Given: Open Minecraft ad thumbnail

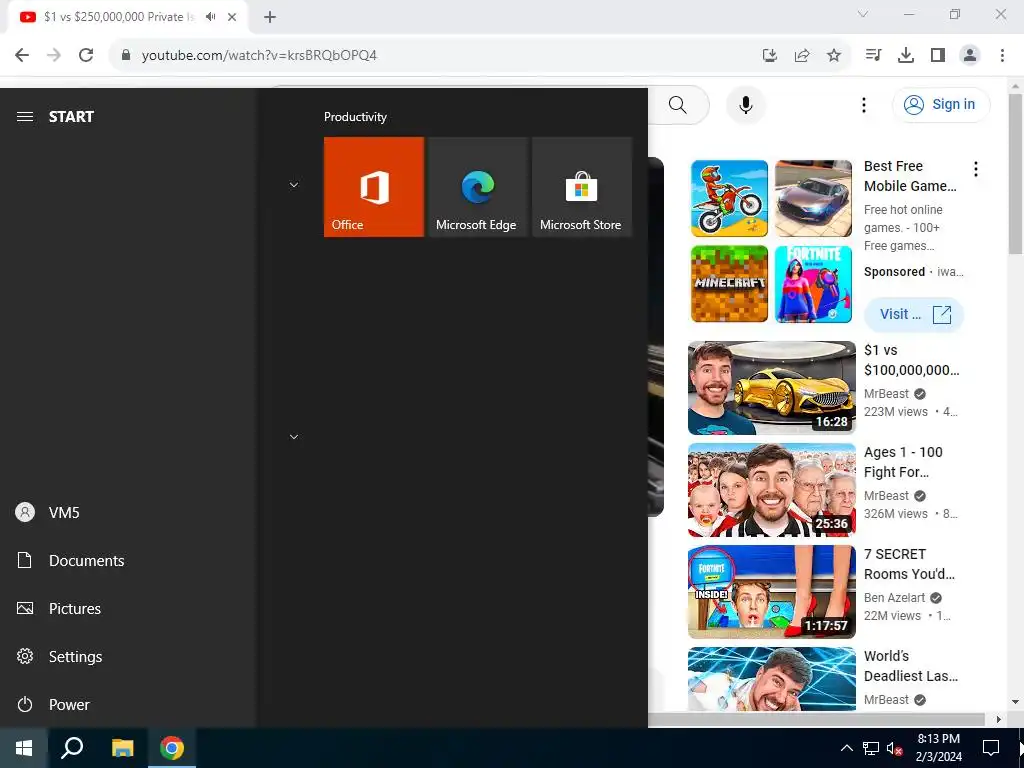Looking at the screenshot, I should [x=729, y=283].
